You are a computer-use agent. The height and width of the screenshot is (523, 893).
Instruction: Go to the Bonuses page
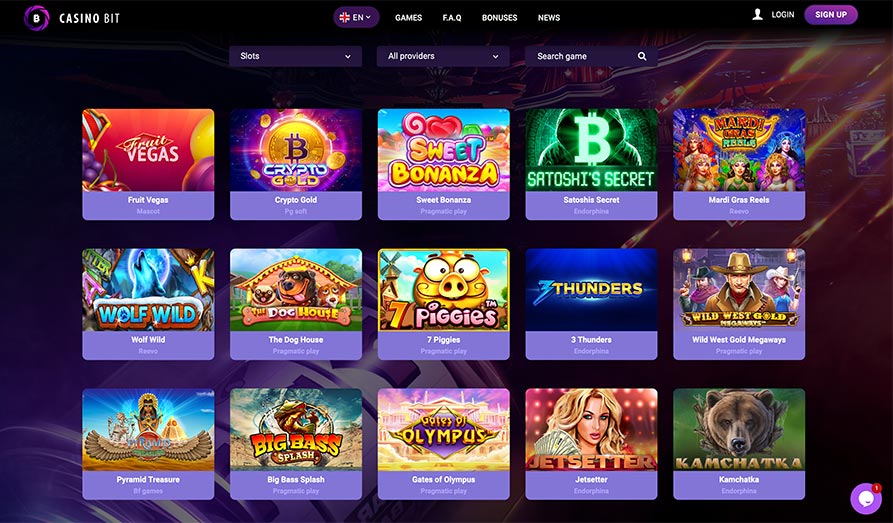point(499,18)
